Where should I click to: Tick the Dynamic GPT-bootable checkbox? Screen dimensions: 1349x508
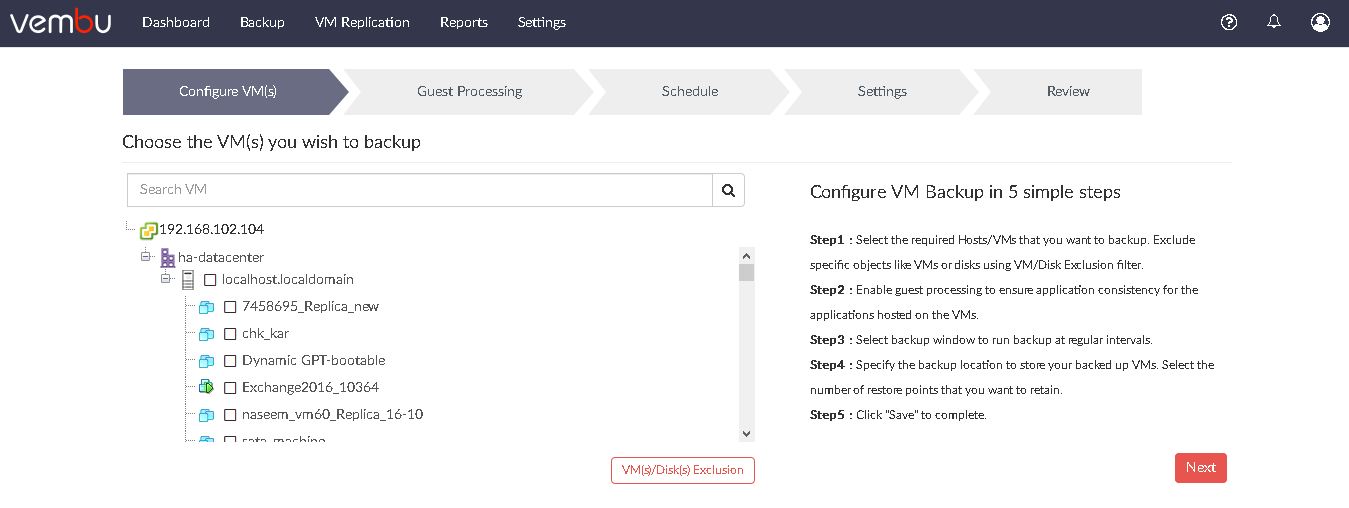point(230,361)
